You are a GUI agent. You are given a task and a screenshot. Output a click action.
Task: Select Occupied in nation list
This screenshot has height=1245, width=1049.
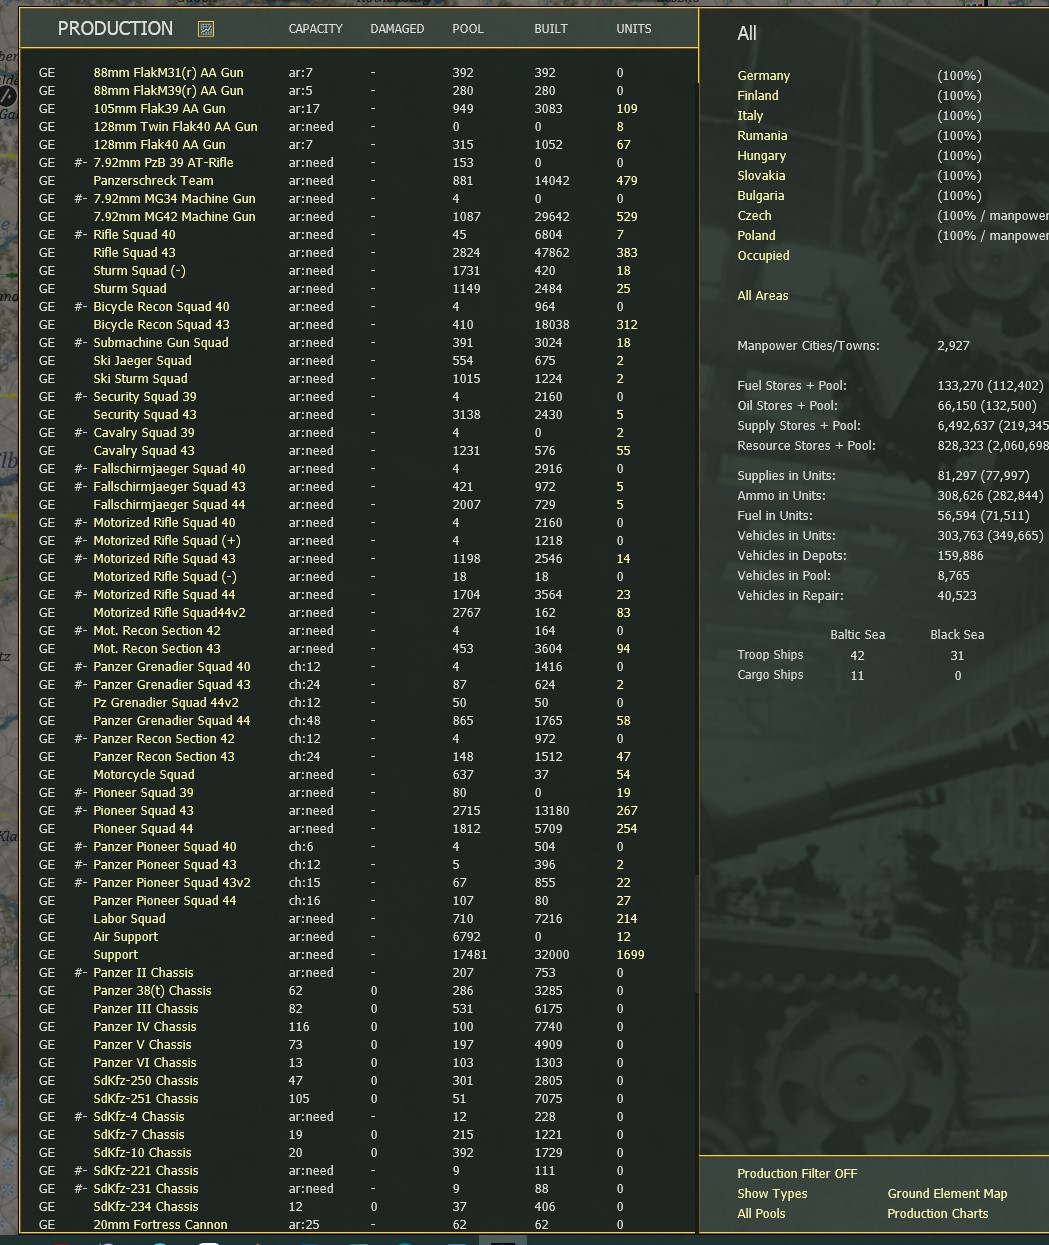pos(763,256)
